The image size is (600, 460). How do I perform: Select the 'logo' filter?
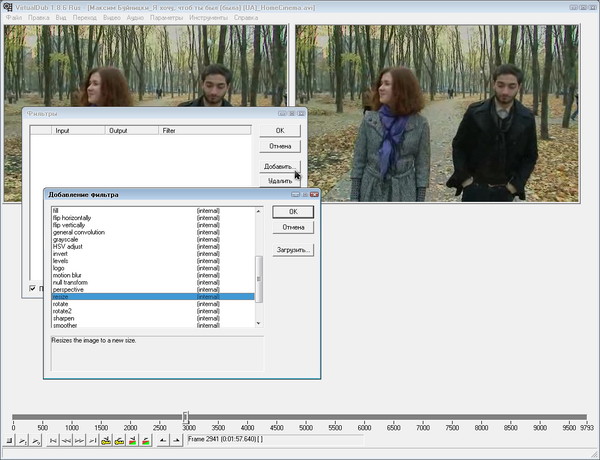[x=153, y=268]
